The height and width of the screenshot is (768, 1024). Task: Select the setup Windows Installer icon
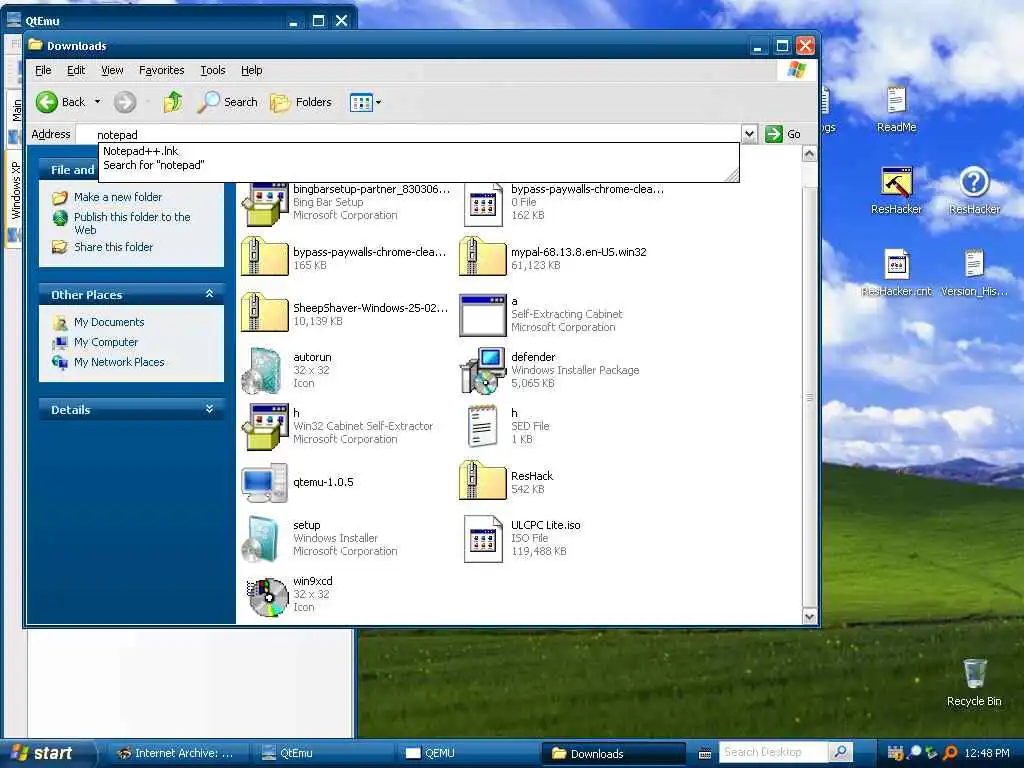[263, 539]
